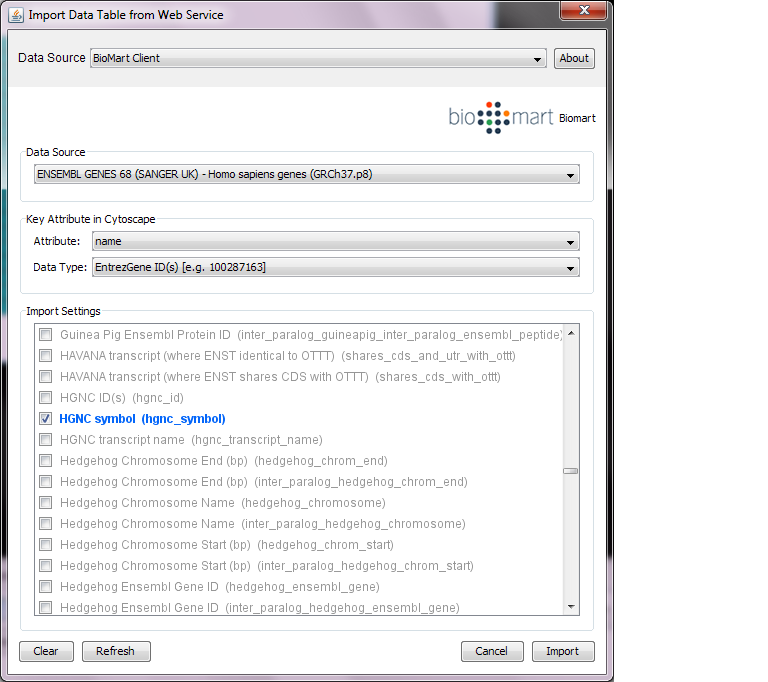Screen dimensions: 768x682
Task: Select Guinea Pig Ensembl Protein ID checkbox
Action: [x=45, y=335]
